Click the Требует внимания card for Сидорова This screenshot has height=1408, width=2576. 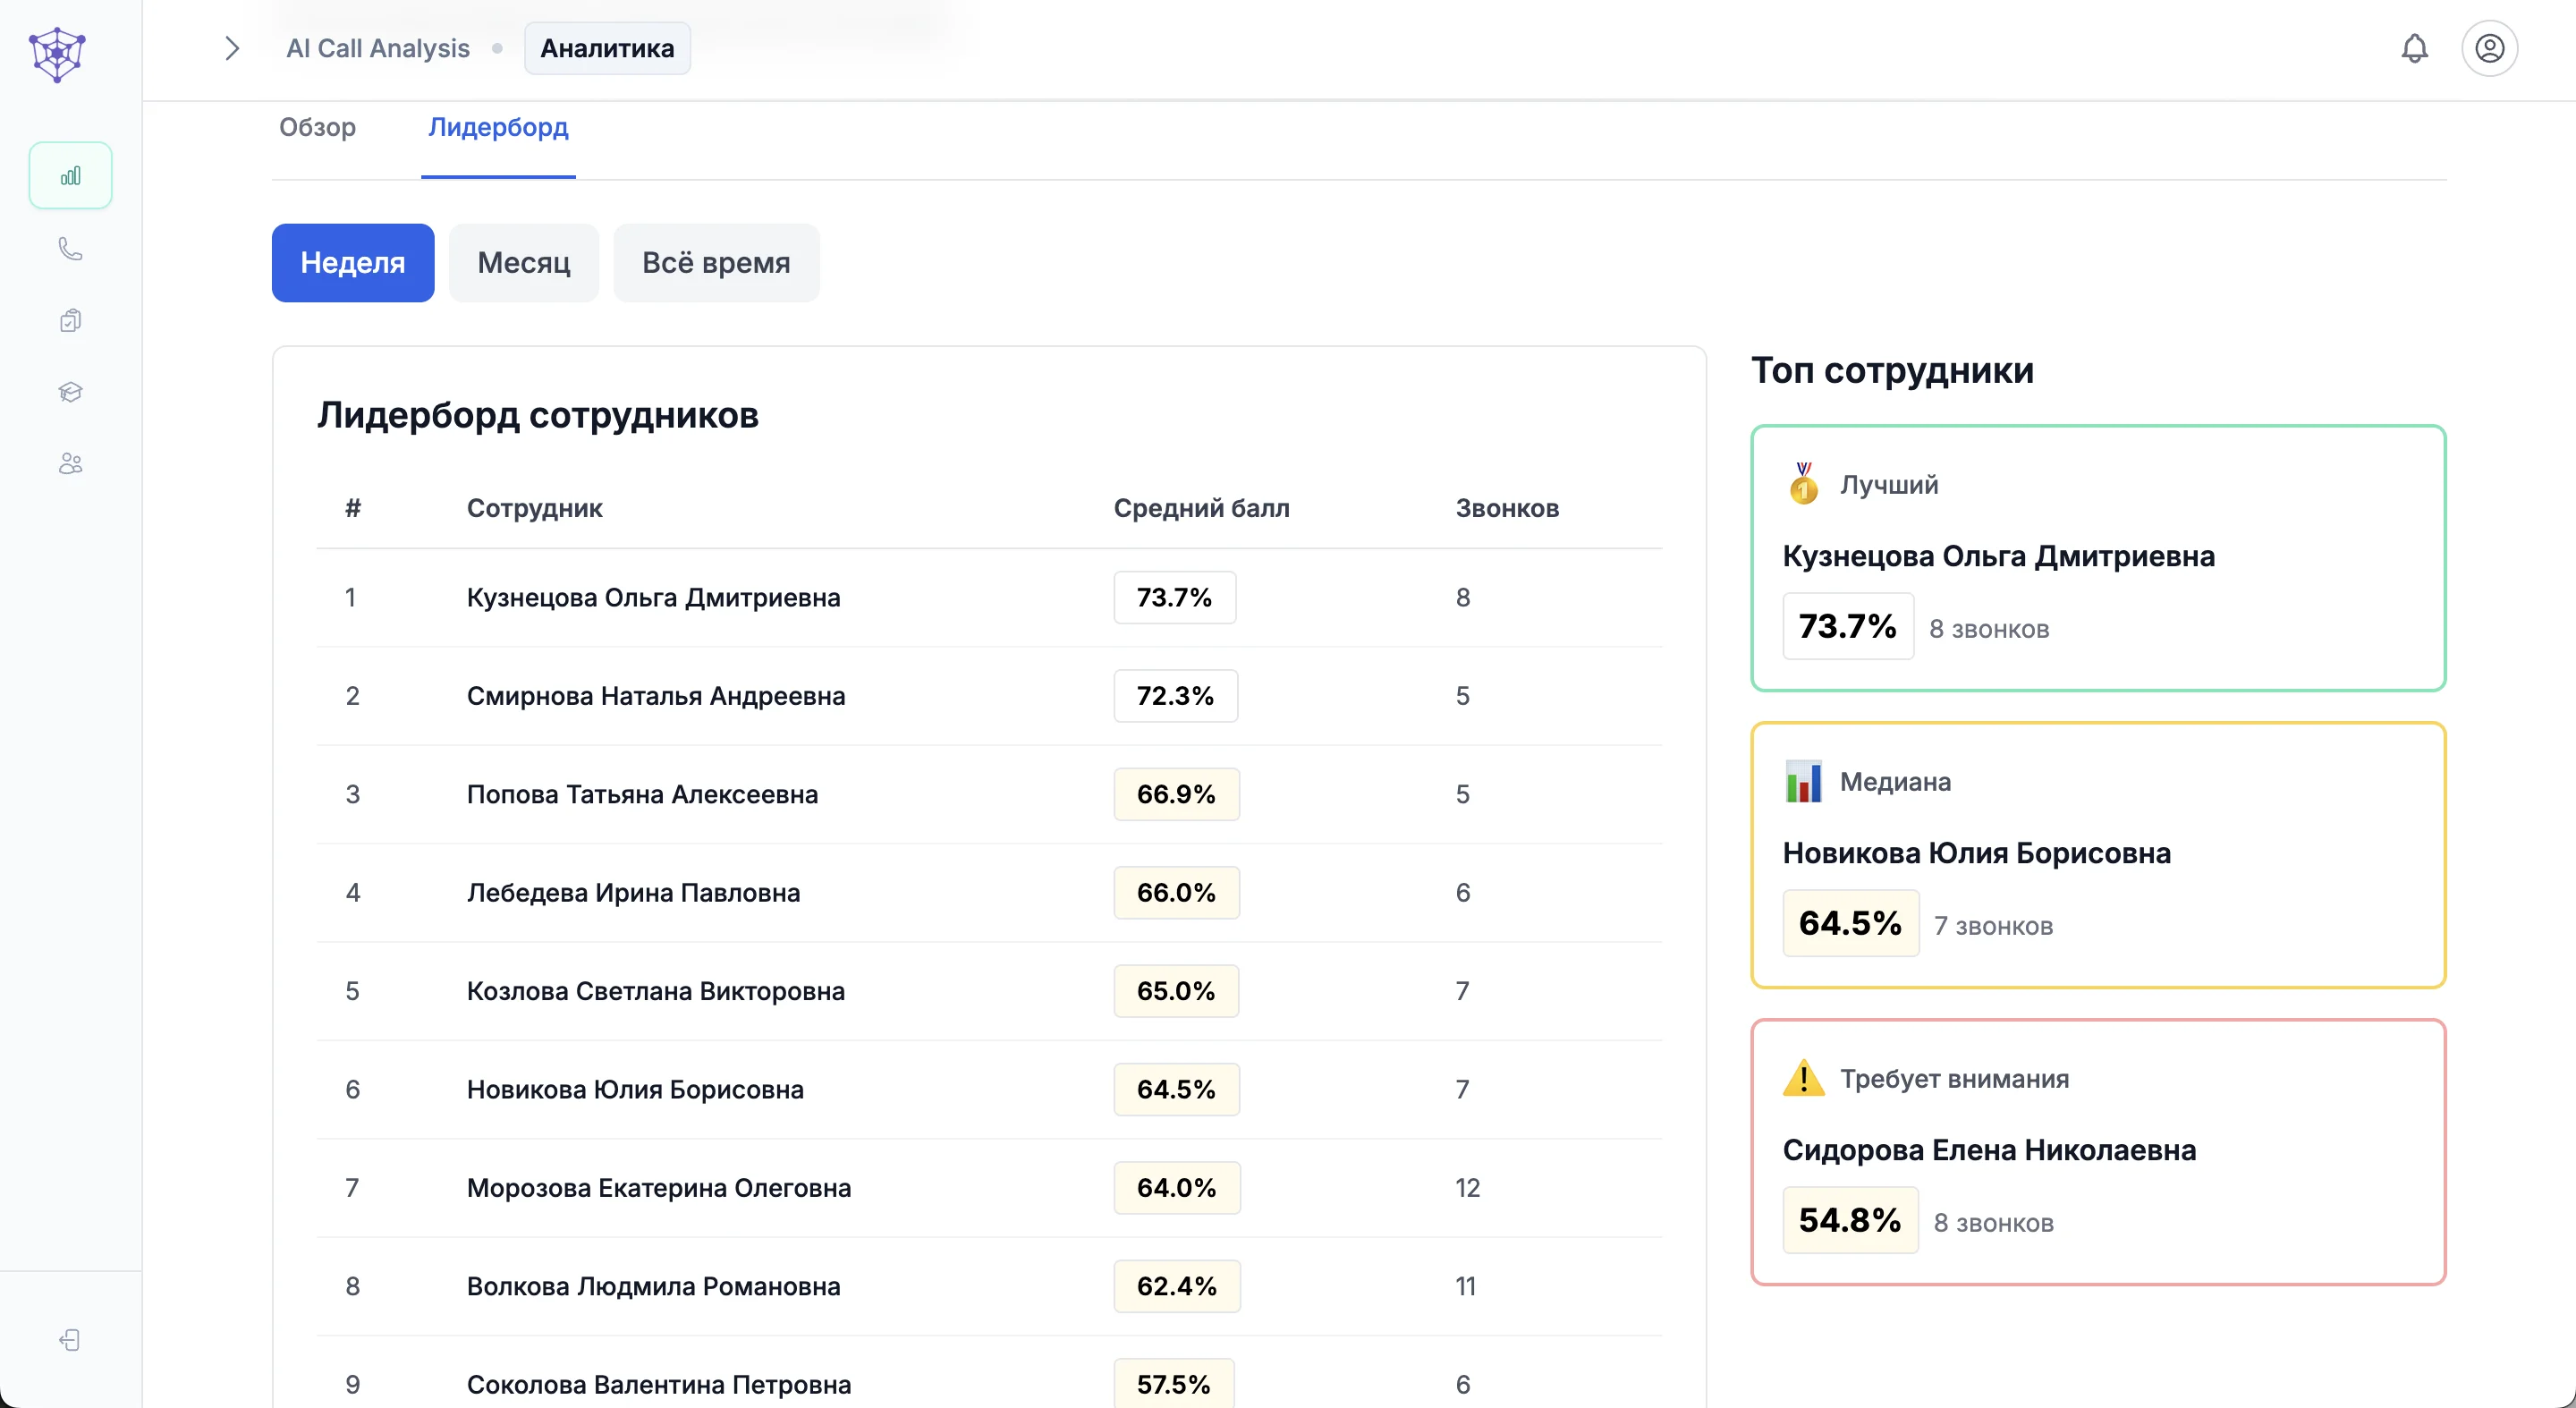[2098, 1151]
